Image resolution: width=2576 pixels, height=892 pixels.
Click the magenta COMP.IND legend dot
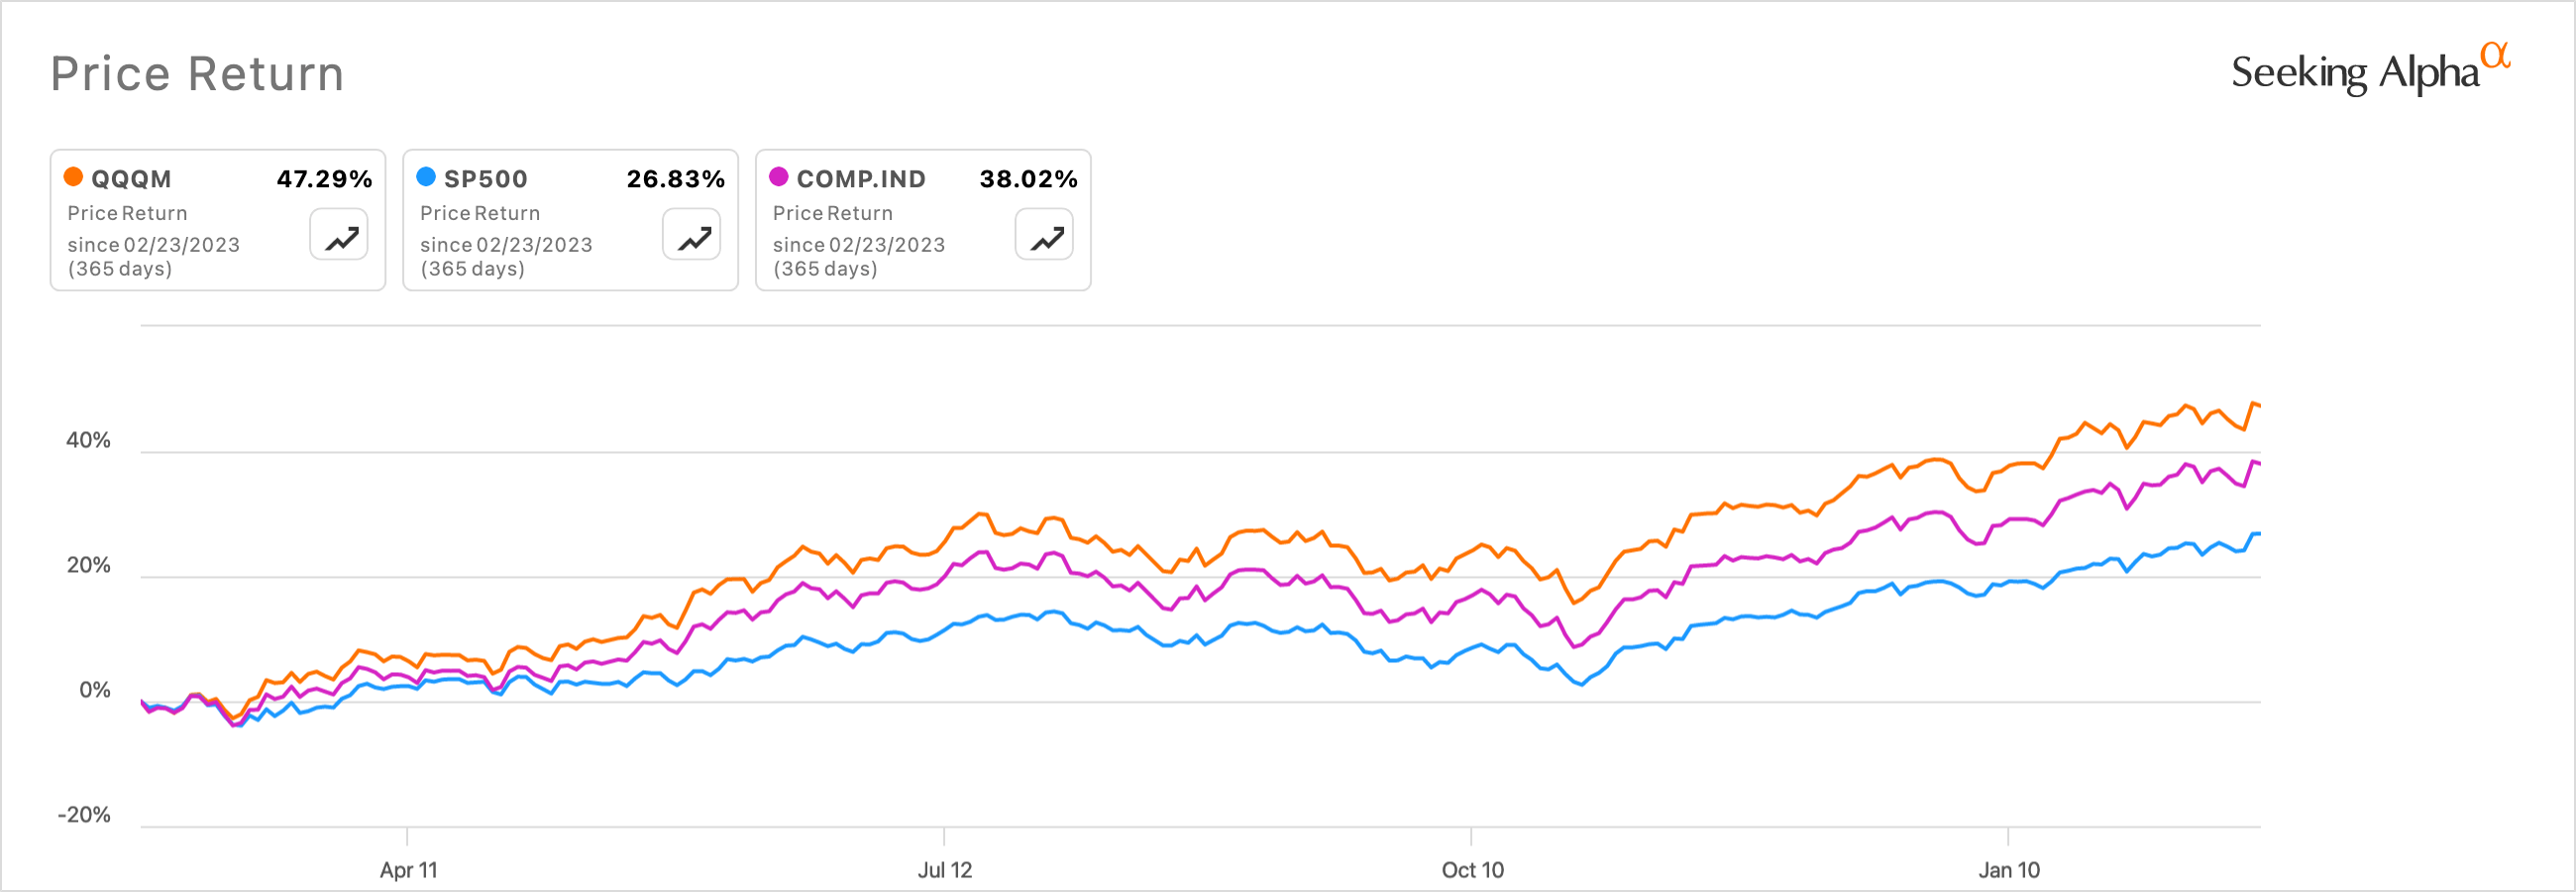[778, 178]
